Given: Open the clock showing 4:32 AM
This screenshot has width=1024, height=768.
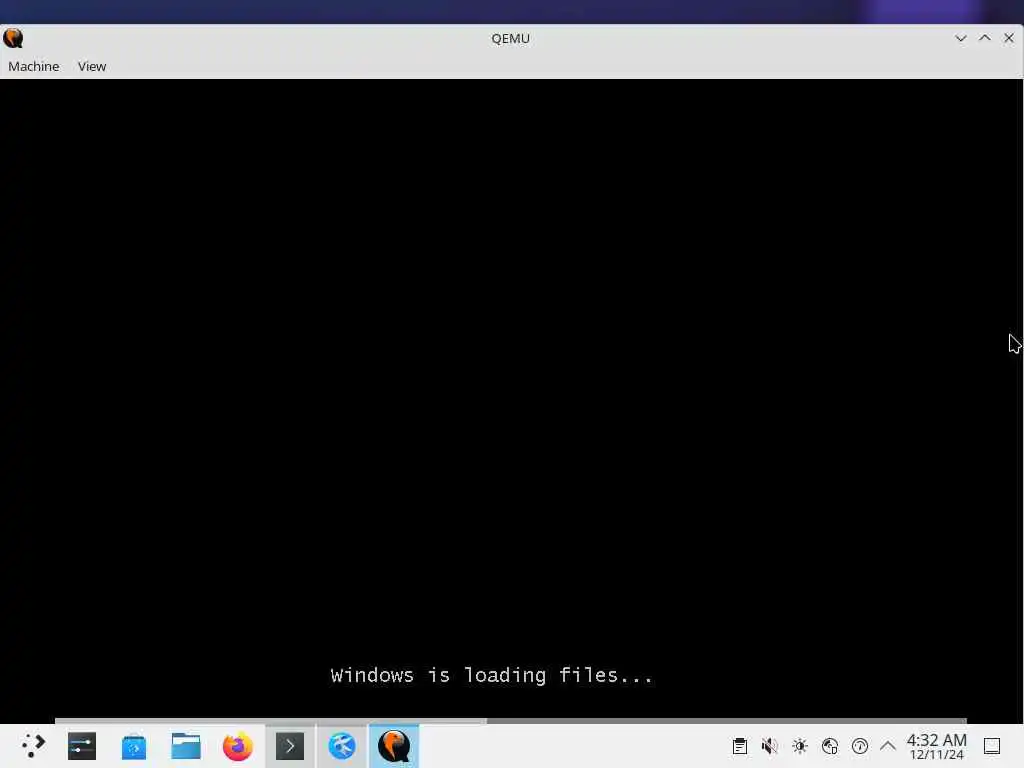Looking at the screenshot, I should pyautogui.click(x=936, y=746).
